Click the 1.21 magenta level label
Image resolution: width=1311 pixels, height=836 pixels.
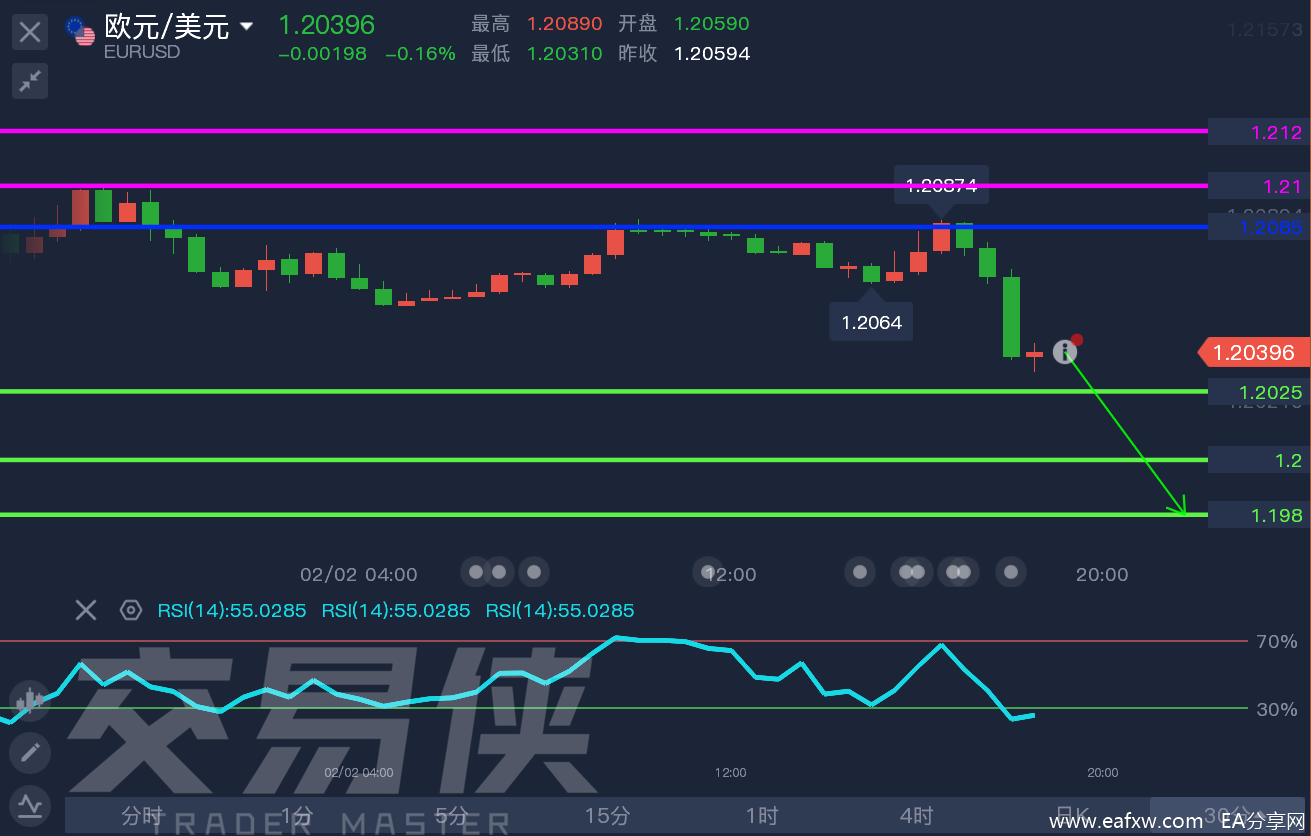pyautogui.click(x=1259, y=186)
